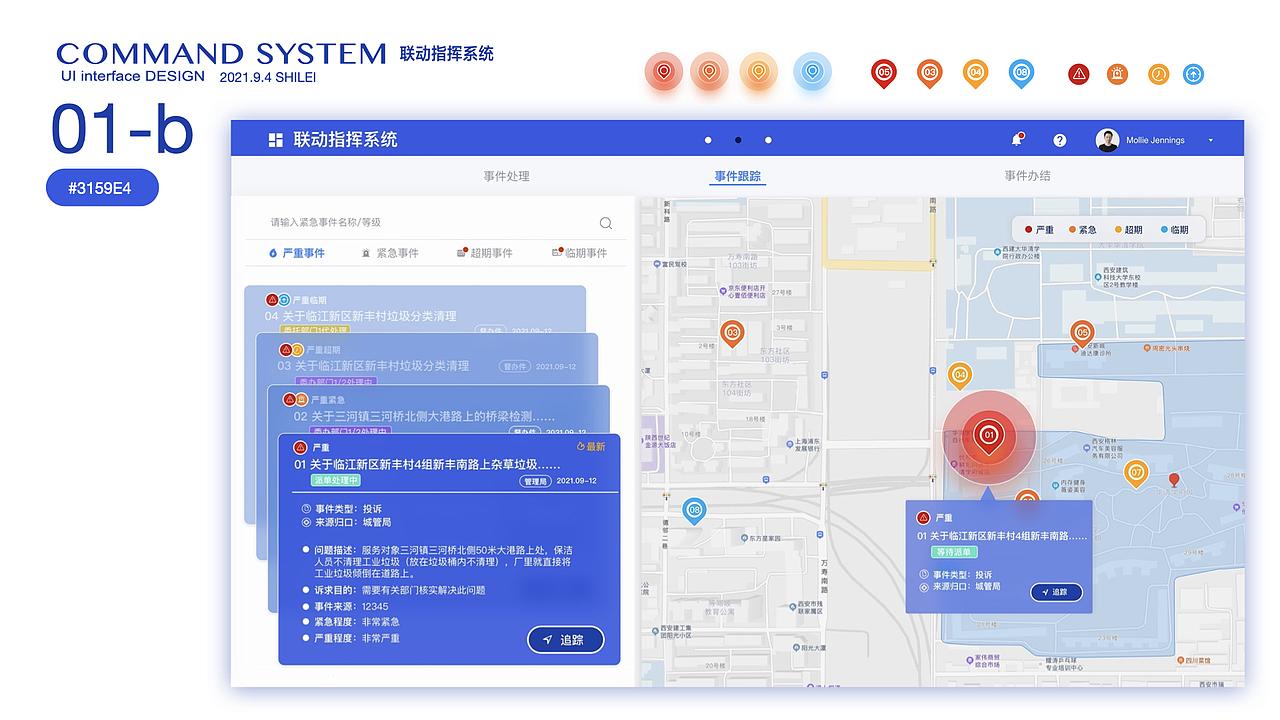Select the 紧急事件 filter tab

click(390, 253)
